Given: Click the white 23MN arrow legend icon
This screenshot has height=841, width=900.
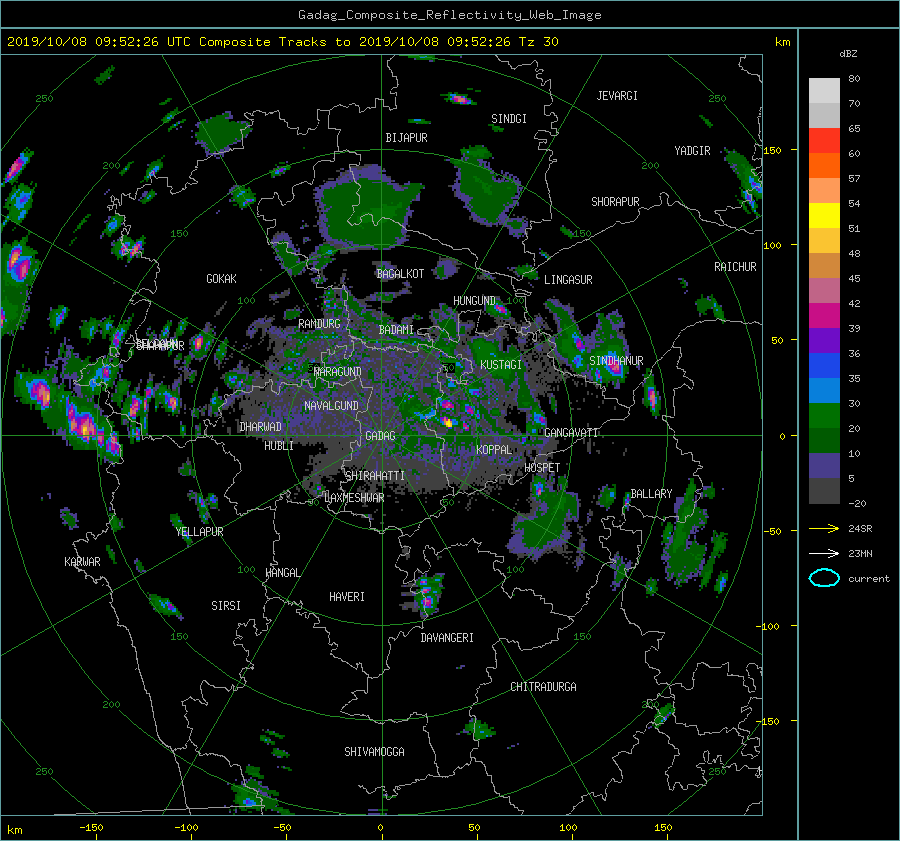Looking at the screenshot, I should [824, 553].
